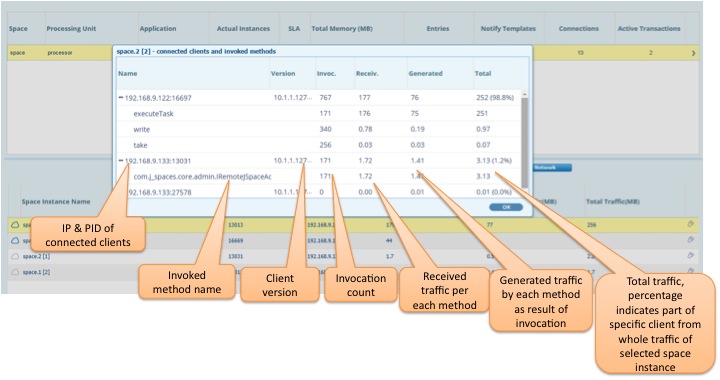Click the Space Instance Name column header
The image size is (720, 380).
[x=56, y=201]
